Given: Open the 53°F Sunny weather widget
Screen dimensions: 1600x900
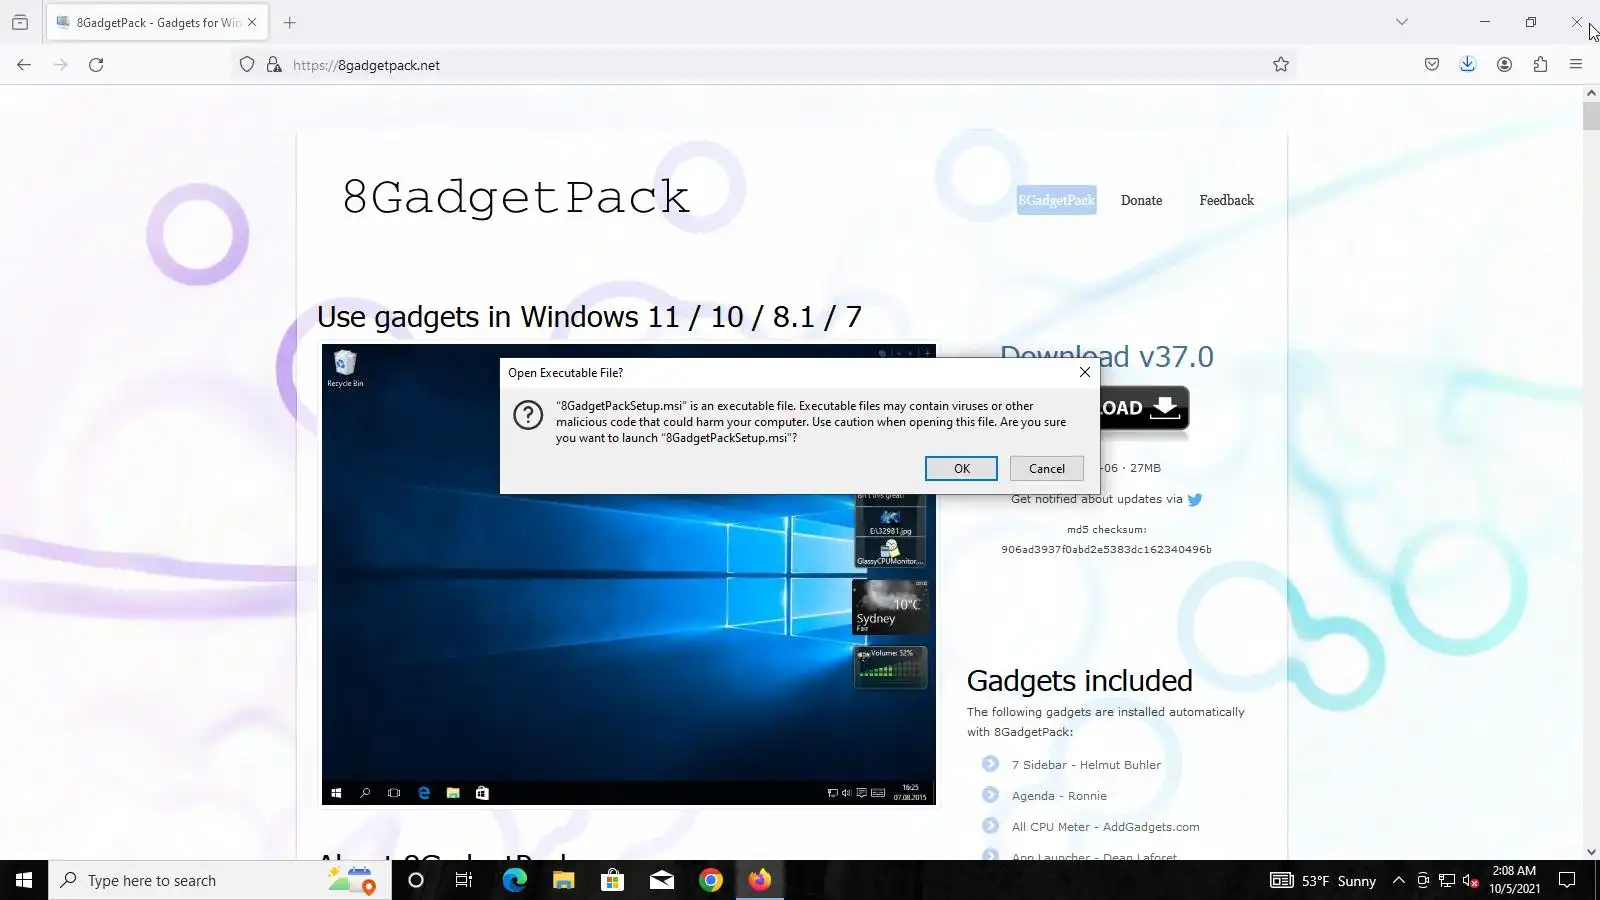Looking at the screenshot, I should 1324,881.
